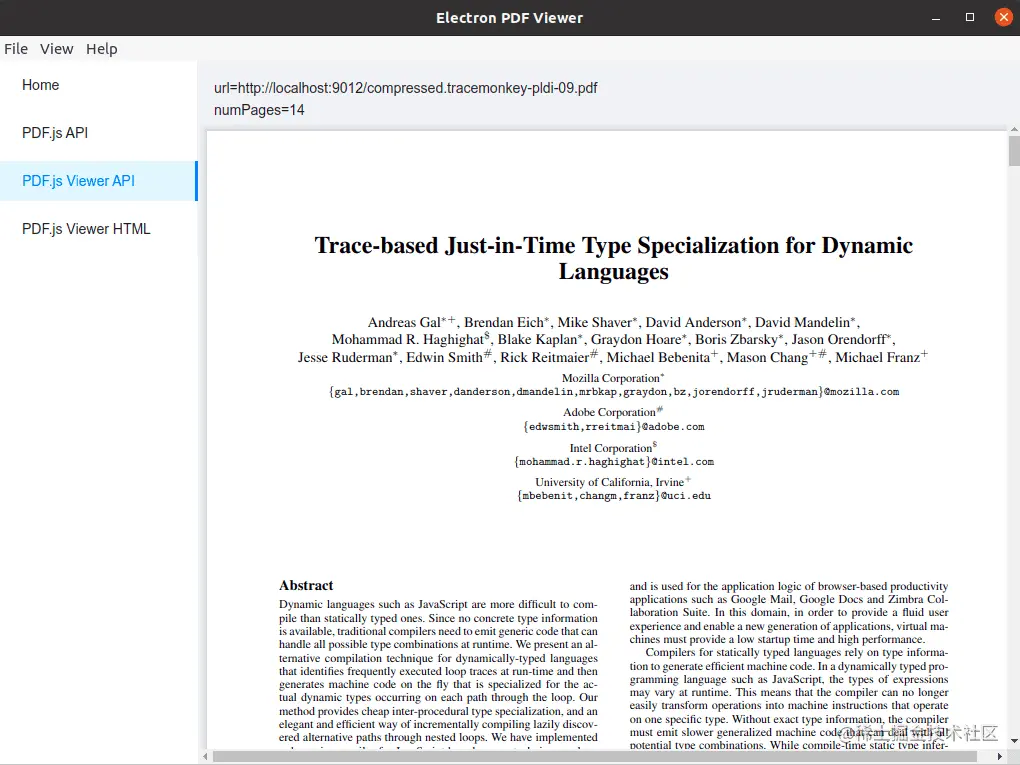
Task: Click the {mbebenit,changm,franz}@uci.edu email line
Action: 614,496
